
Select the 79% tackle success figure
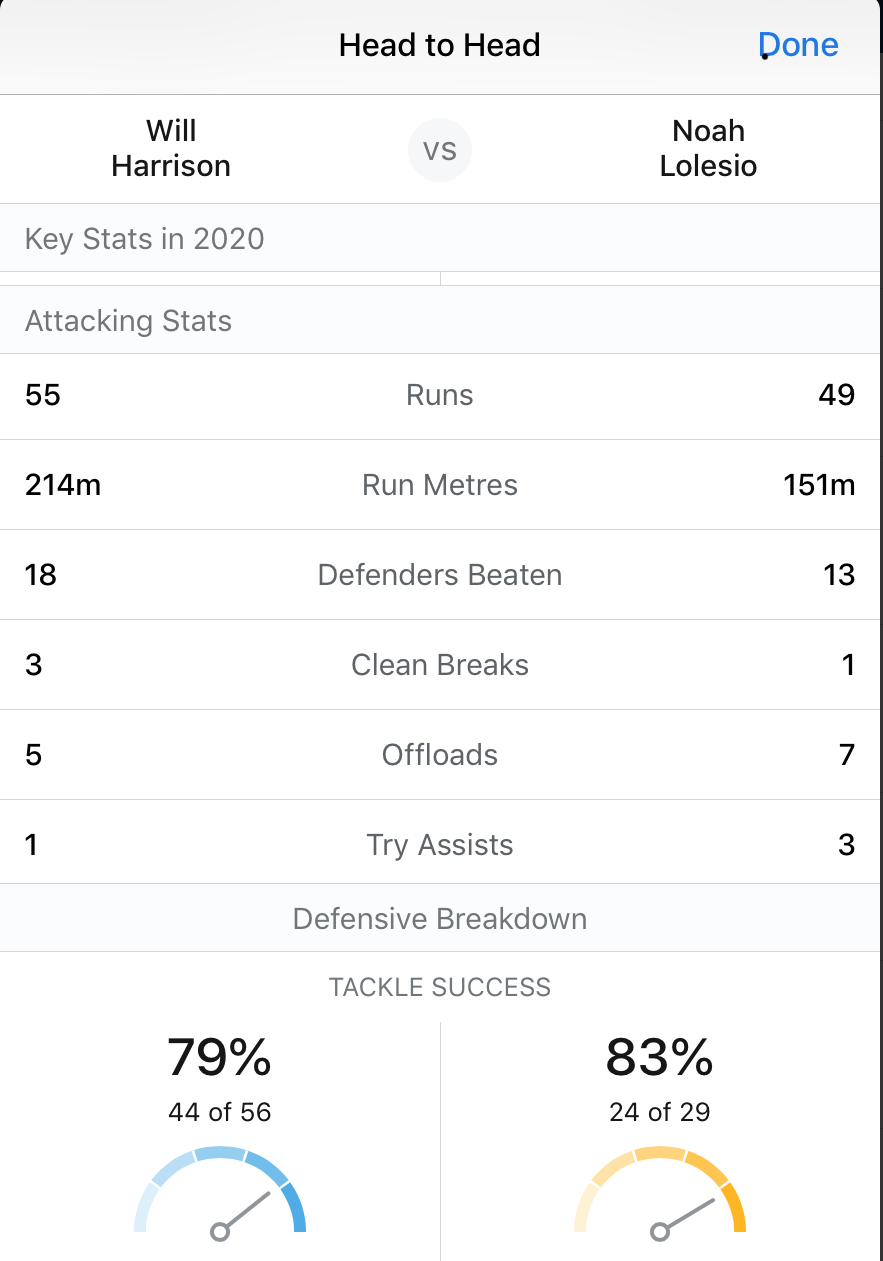coord(219,1057)
